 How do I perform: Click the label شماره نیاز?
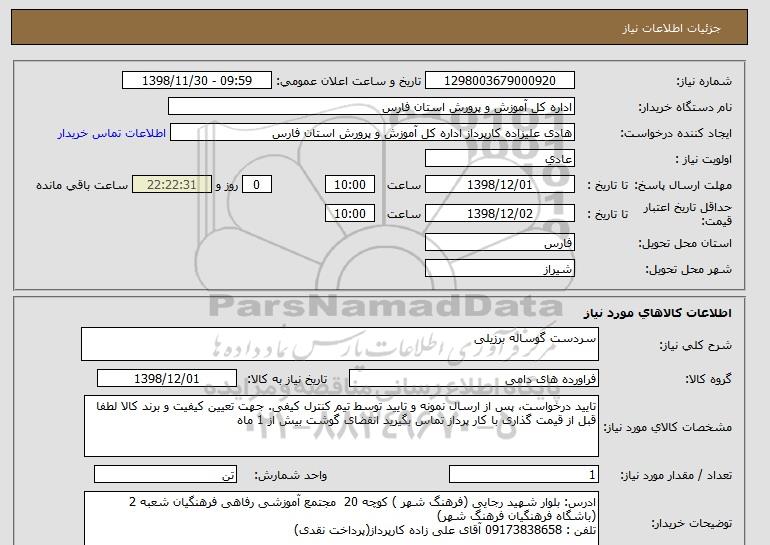click(x=704, y=81)
